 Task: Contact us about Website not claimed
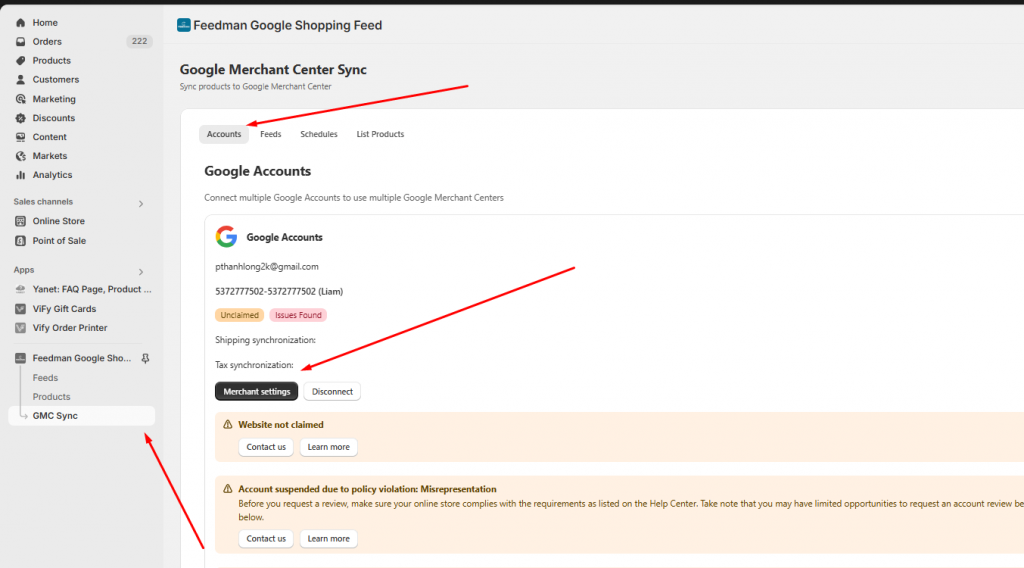click(266, 447)
